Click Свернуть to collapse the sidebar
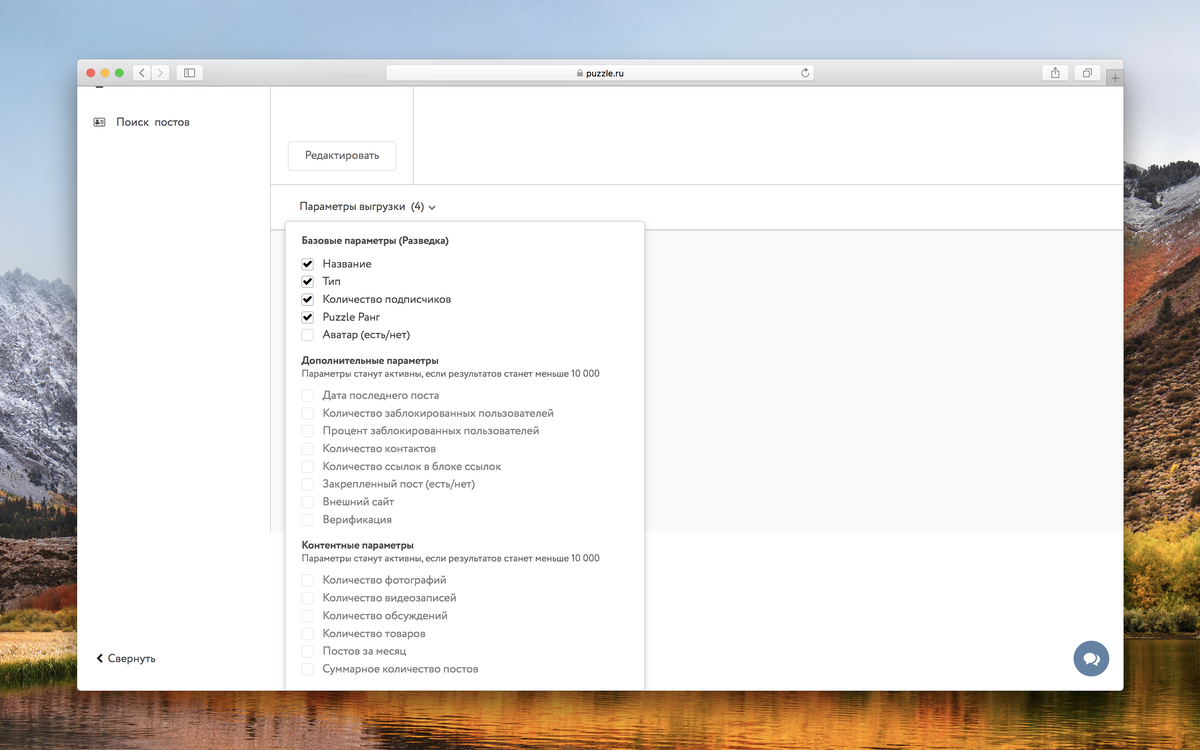The height and width of the screenshot is (750, 1200). tap(126, 659)
